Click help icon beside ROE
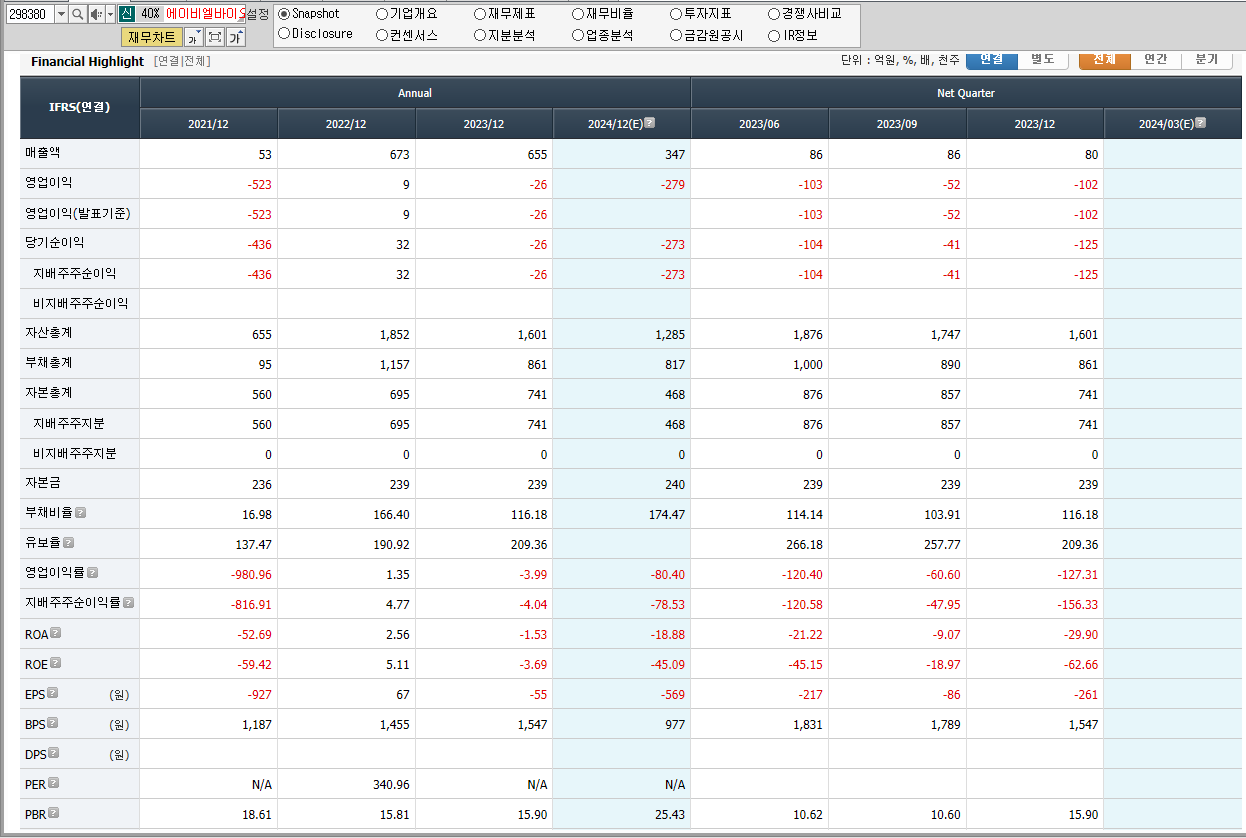 55,663
